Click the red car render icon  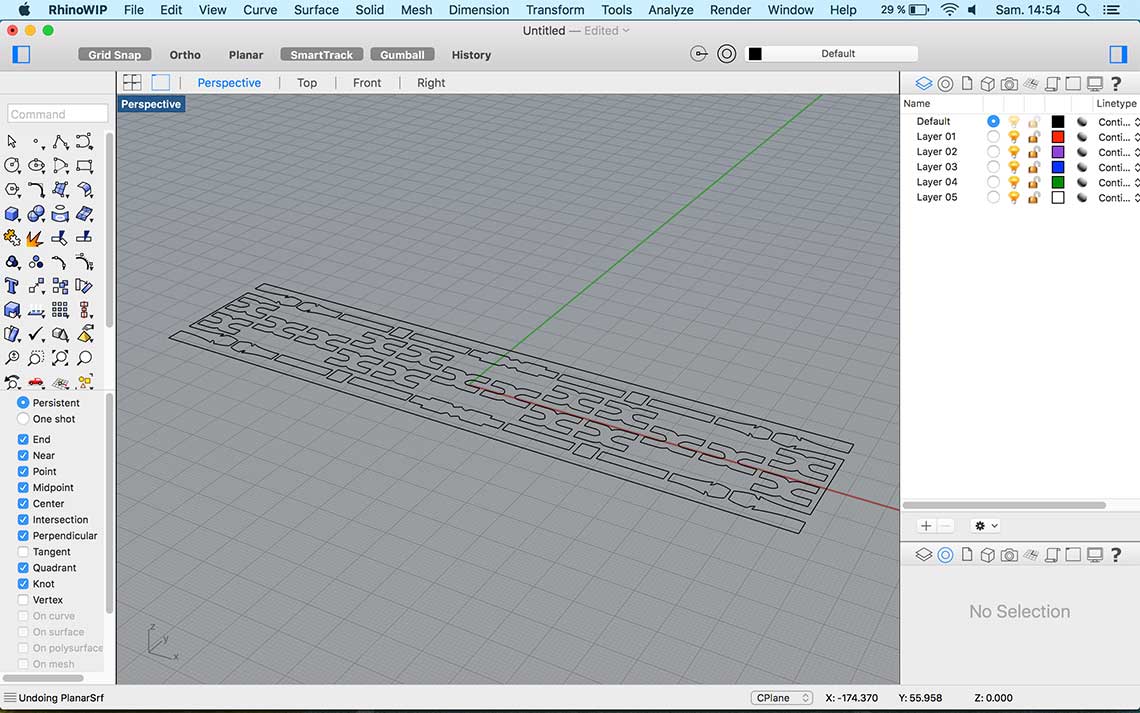click(36, 382)
